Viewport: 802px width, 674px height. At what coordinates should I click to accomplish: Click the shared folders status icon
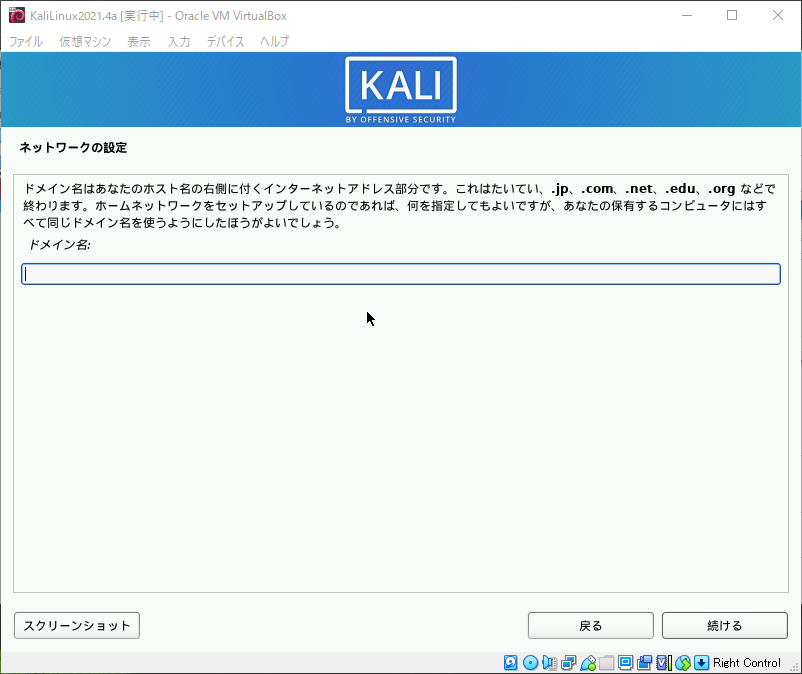click(x=607, y=663)
